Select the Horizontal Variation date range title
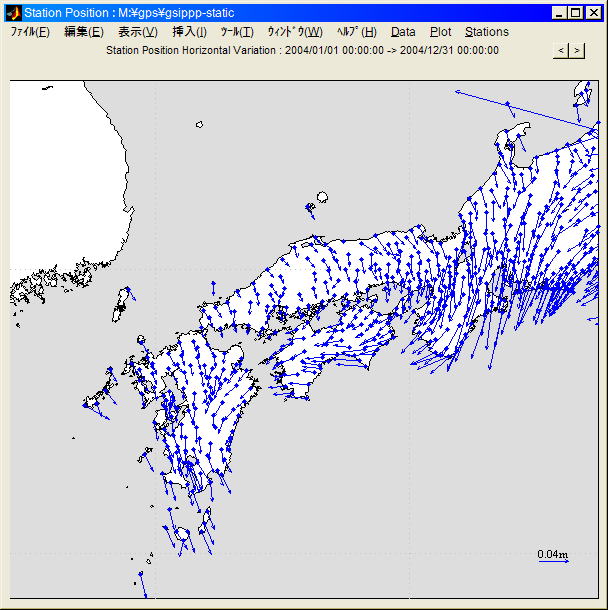The width and height of the screenshot is (608, 610). 302,50
